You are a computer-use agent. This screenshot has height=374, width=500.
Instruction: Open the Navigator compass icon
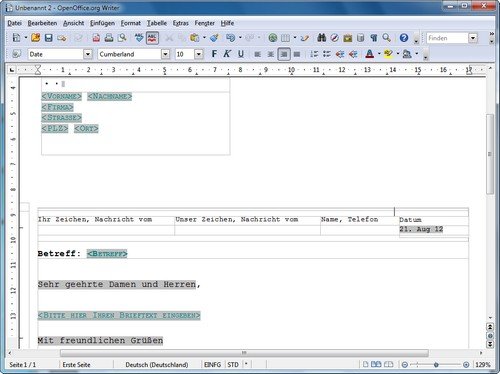(335, 38)
